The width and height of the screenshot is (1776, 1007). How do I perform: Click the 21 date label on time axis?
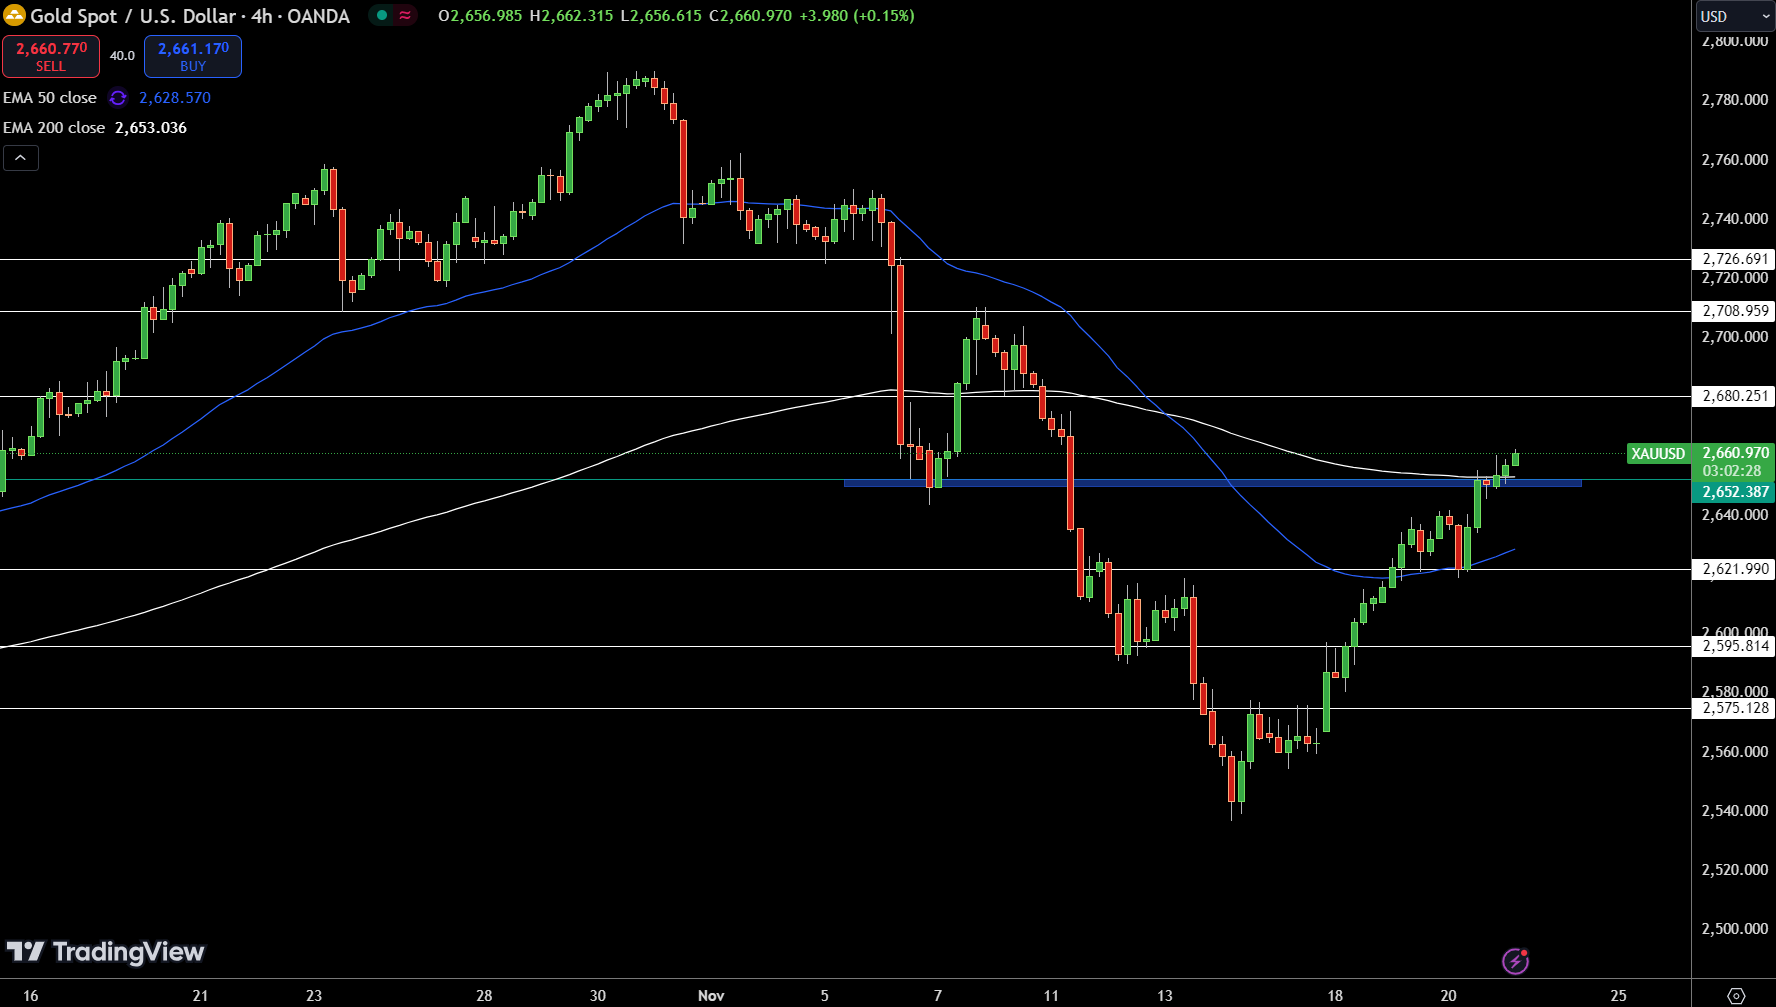(200, 995)
